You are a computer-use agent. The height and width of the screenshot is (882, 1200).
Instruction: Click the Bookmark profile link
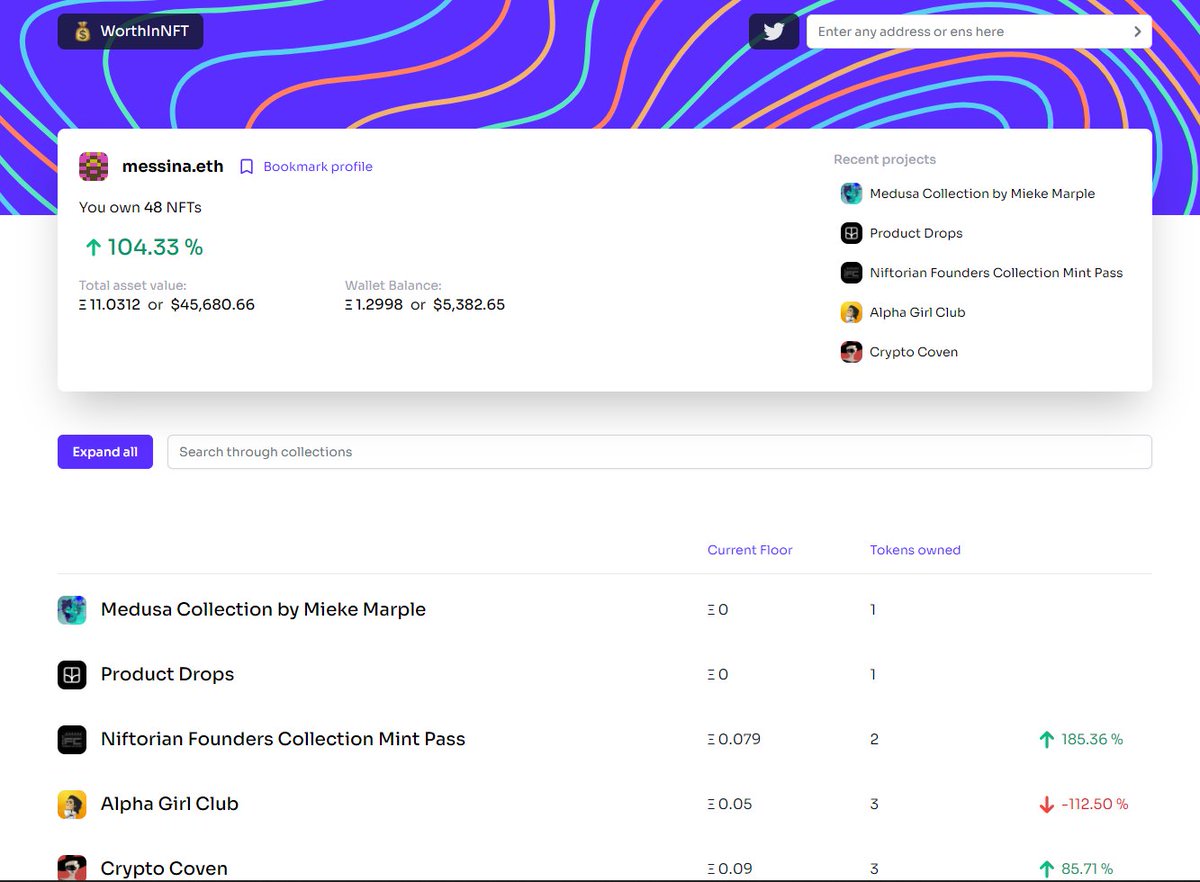[318, 167]
